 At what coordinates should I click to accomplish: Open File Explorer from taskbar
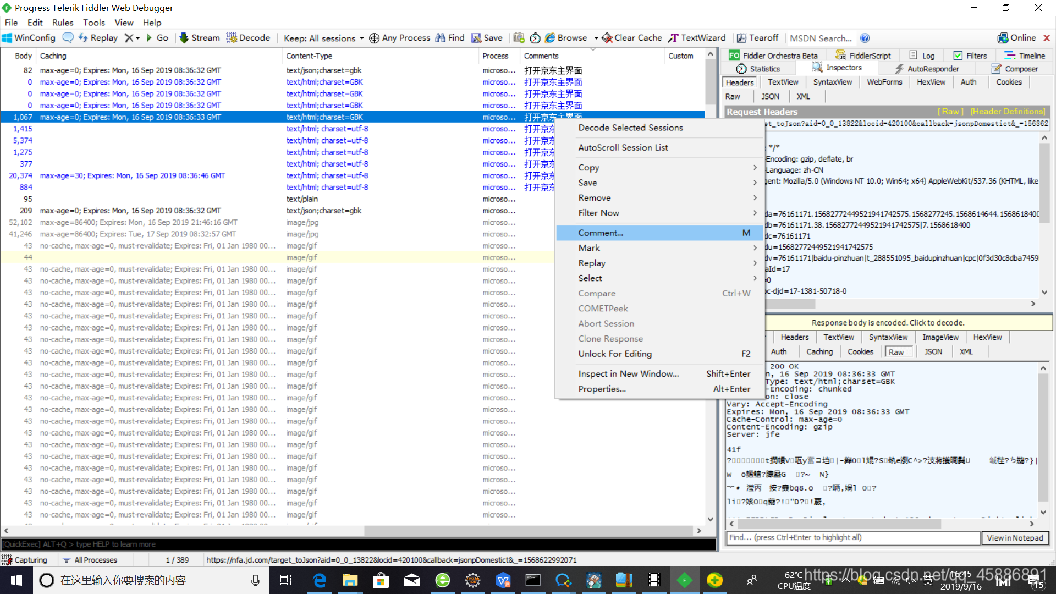pyautogui.click(x=350, y=580)
